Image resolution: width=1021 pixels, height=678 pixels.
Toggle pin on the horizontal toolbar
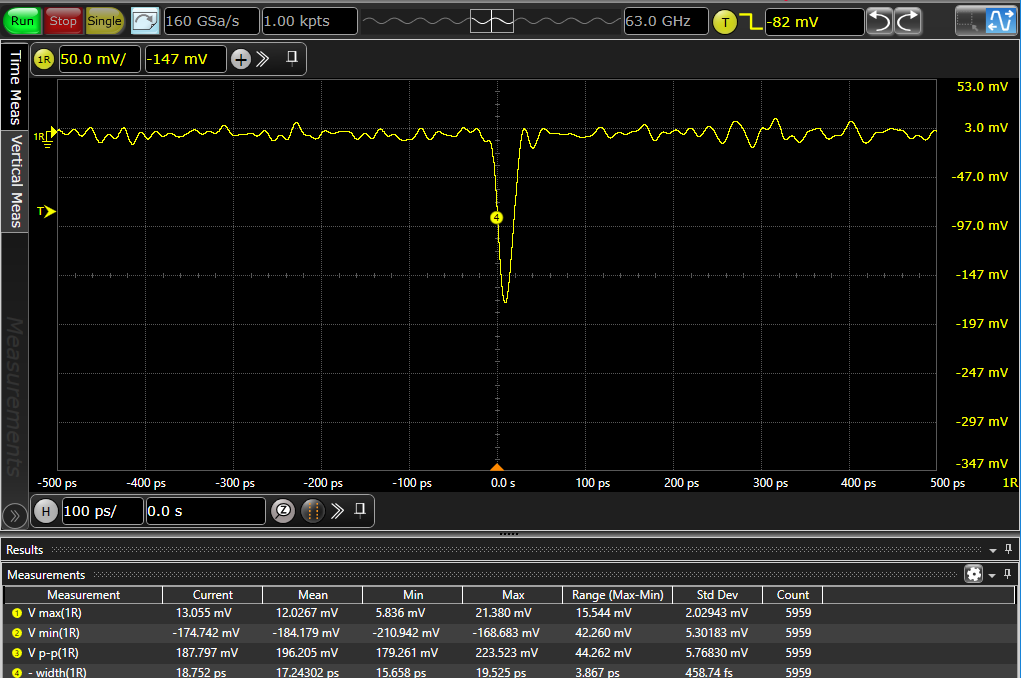click(x=360, y=510)
